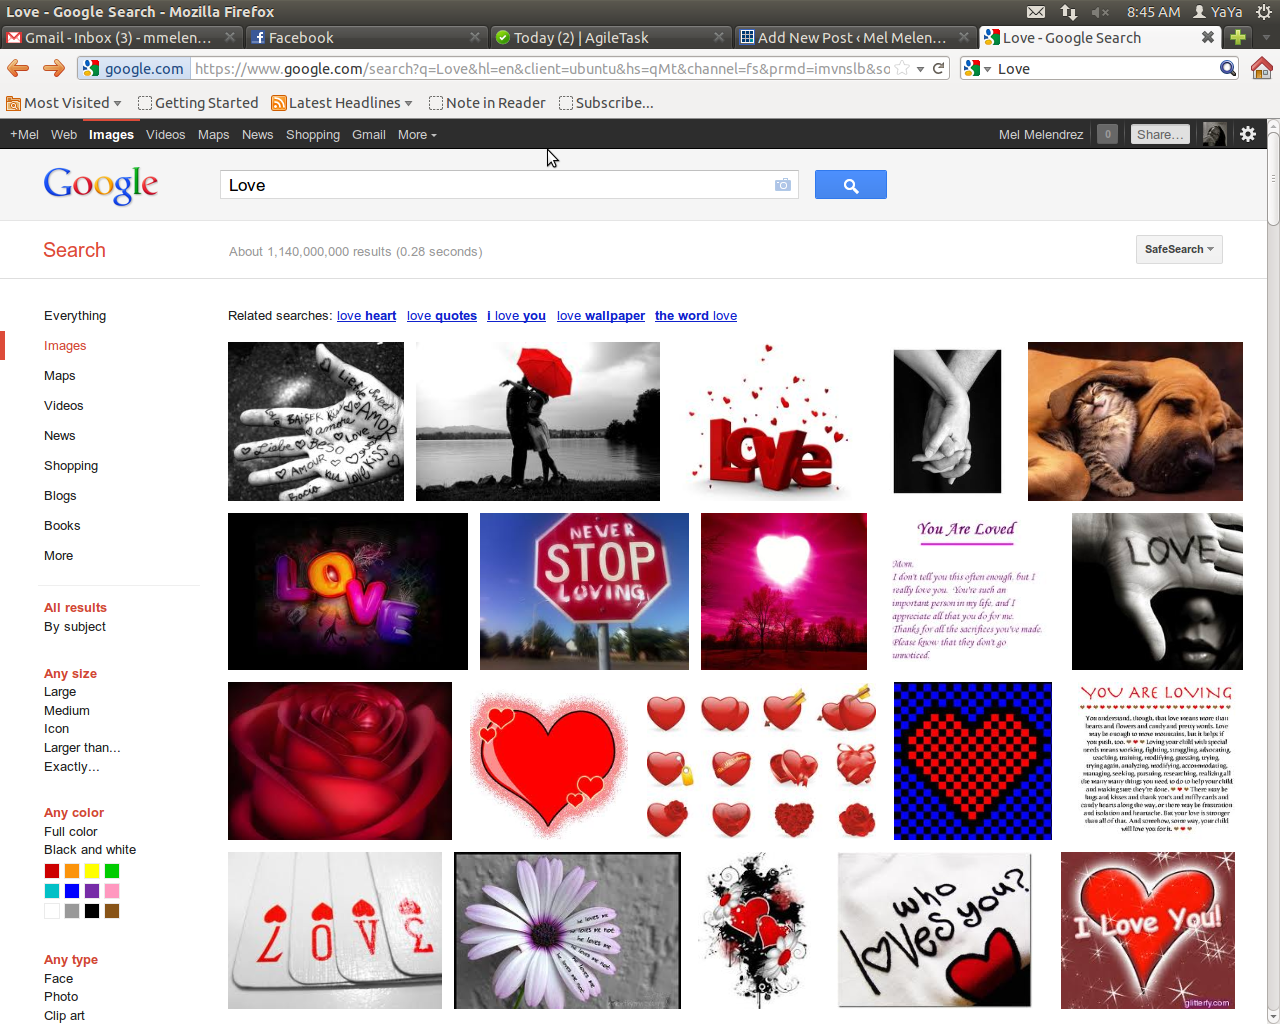
Task: Click the browser forward arrow
Action: click(54, 68)
